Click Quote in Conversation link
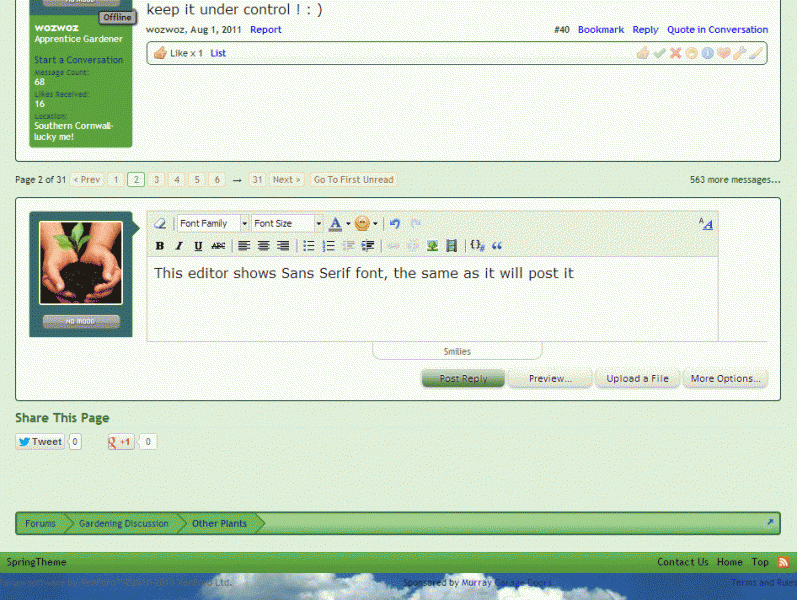The image size is (797, 600). [717, 29]
